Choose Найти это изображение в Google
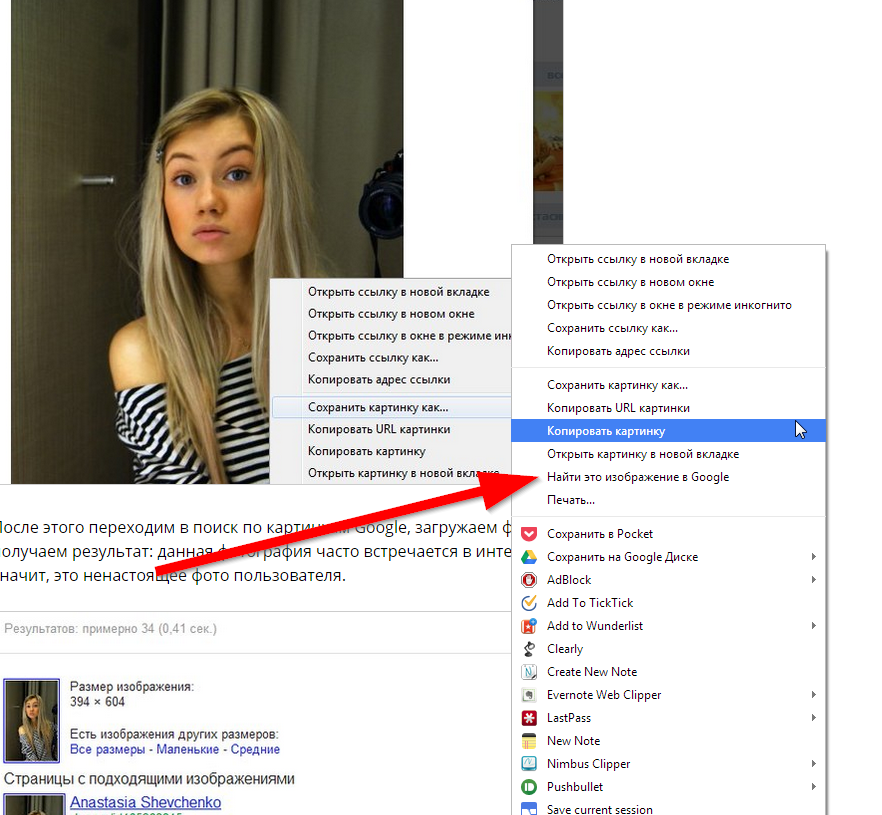Image resolution: width=882 pixels, height=815 pixels. pyautogui.click(x=638, y=477)
